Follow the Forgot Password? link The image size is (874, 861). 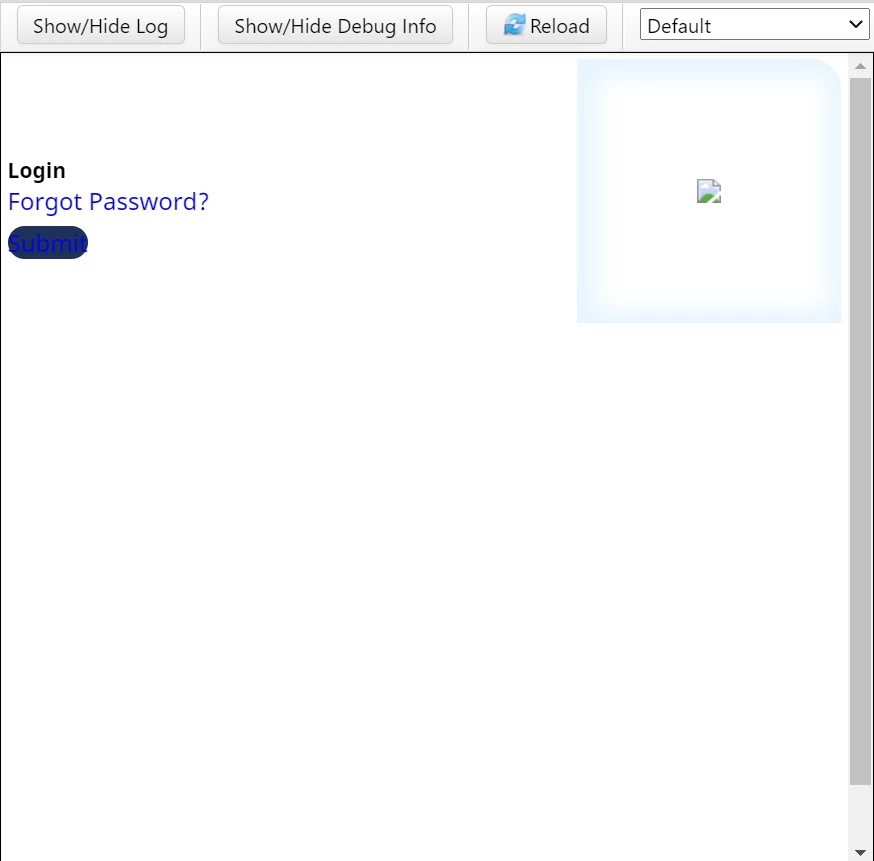(x=108, y=202)
